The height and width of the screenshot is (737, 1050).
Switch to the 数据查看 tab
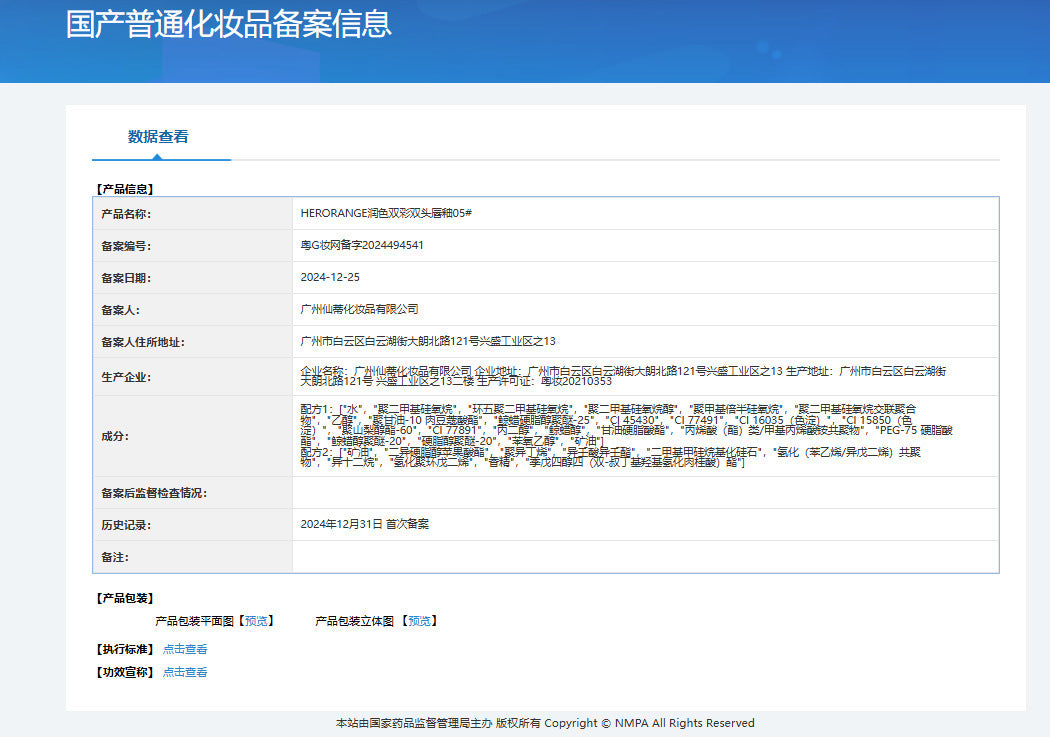(x=158, y=137)
